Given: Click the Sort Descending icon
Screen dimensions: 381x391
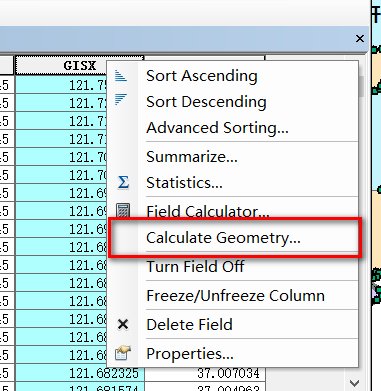Looking at the screenshot, I should [121, 100].
